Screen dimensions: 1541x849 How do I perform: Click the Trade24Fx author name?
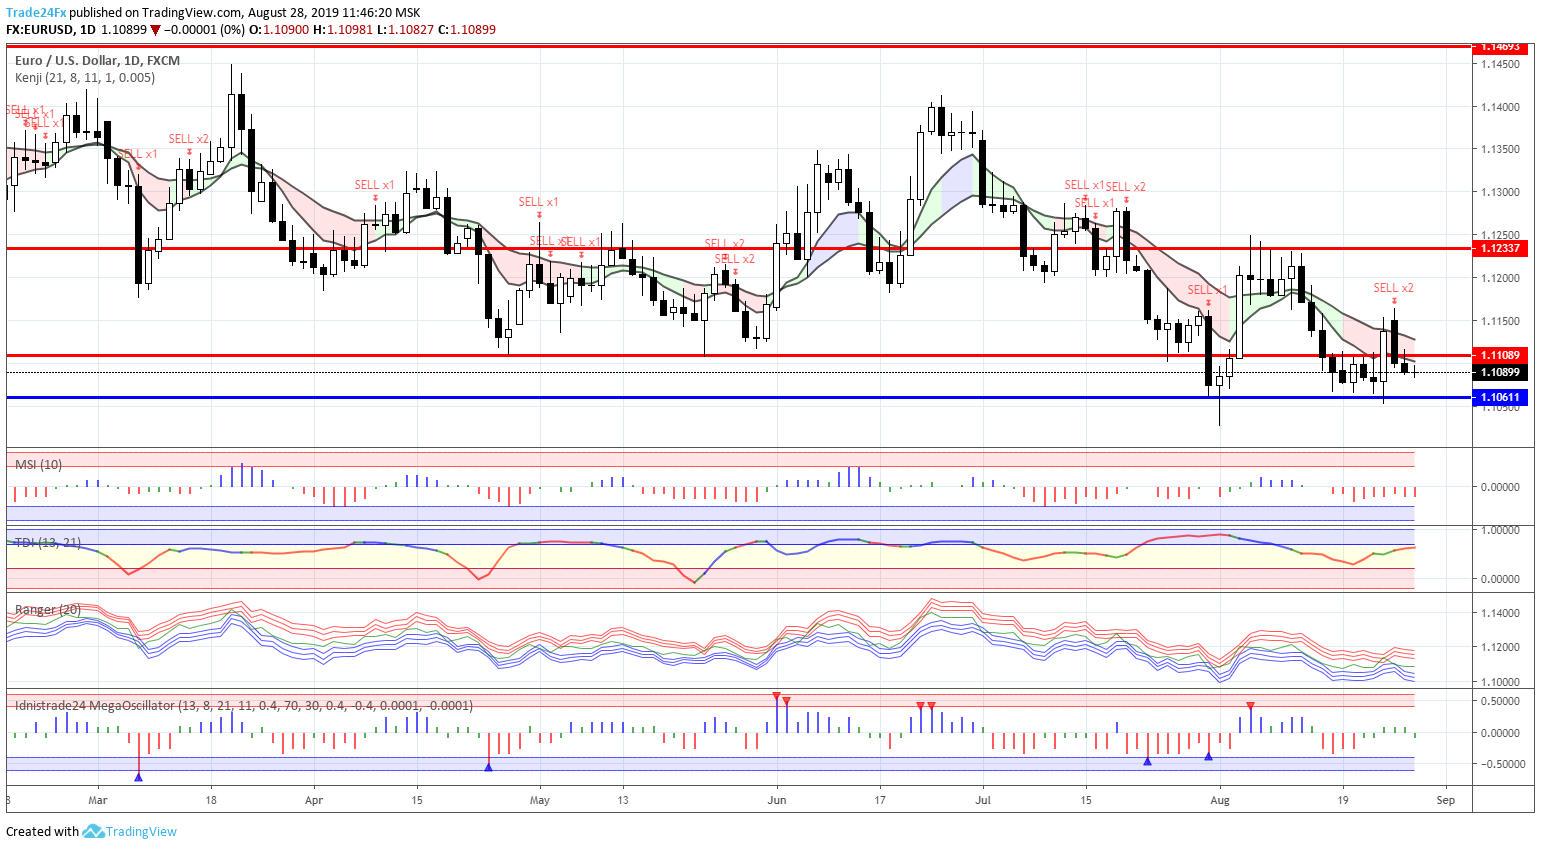[36, 13]
